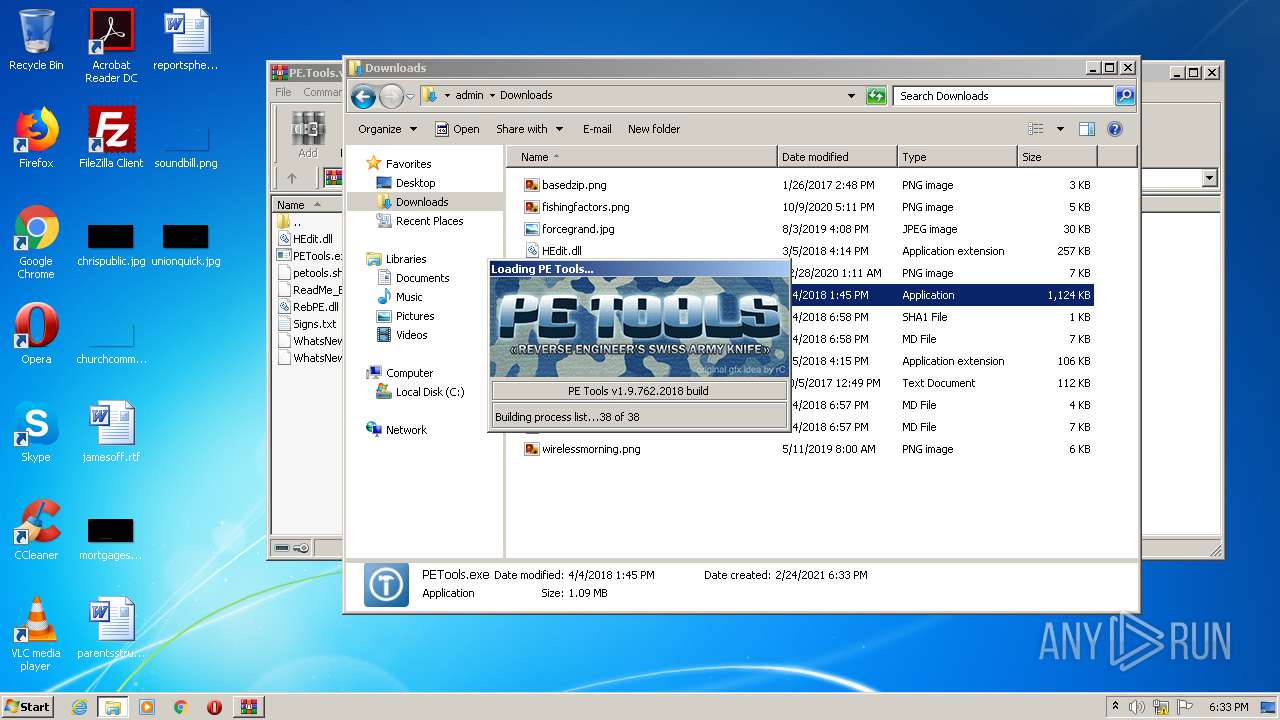The width and height of the screenshot is (1280, 720).
Task: Select fishingfactors.png file
Action: coord(585,207)
